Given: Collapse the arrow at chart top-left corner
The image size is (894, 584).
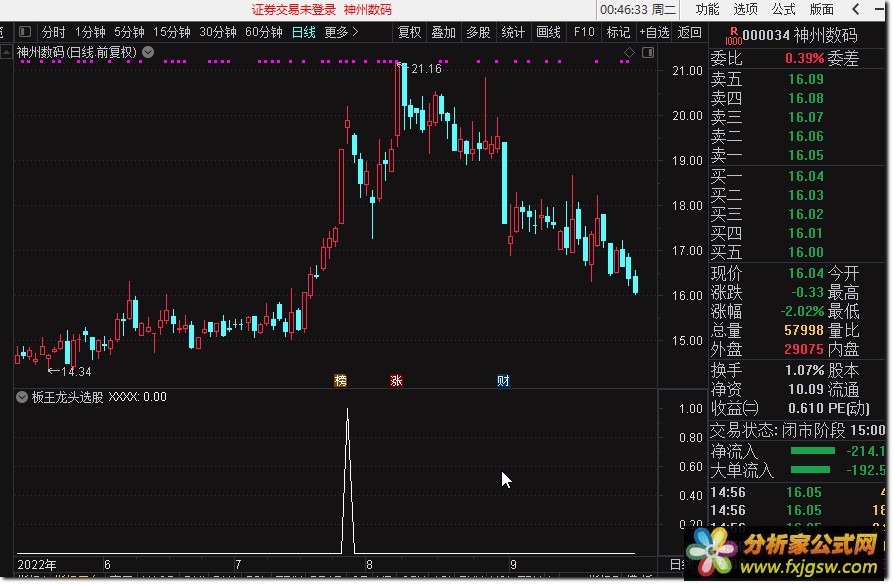Looking at the screenshot, I should pyautogui.click(x=6, y=52).
